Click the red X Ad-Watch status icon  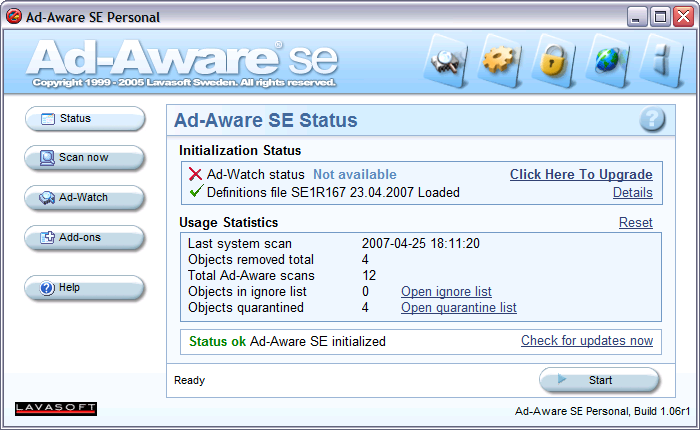195,174
